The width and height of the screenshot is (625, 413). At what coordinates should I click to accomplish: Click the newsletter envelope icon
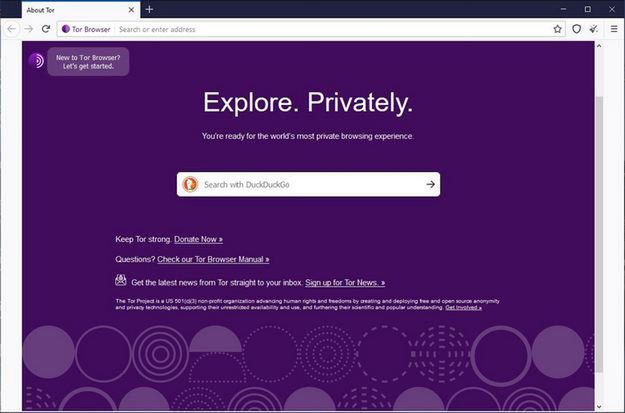point(121,280)
